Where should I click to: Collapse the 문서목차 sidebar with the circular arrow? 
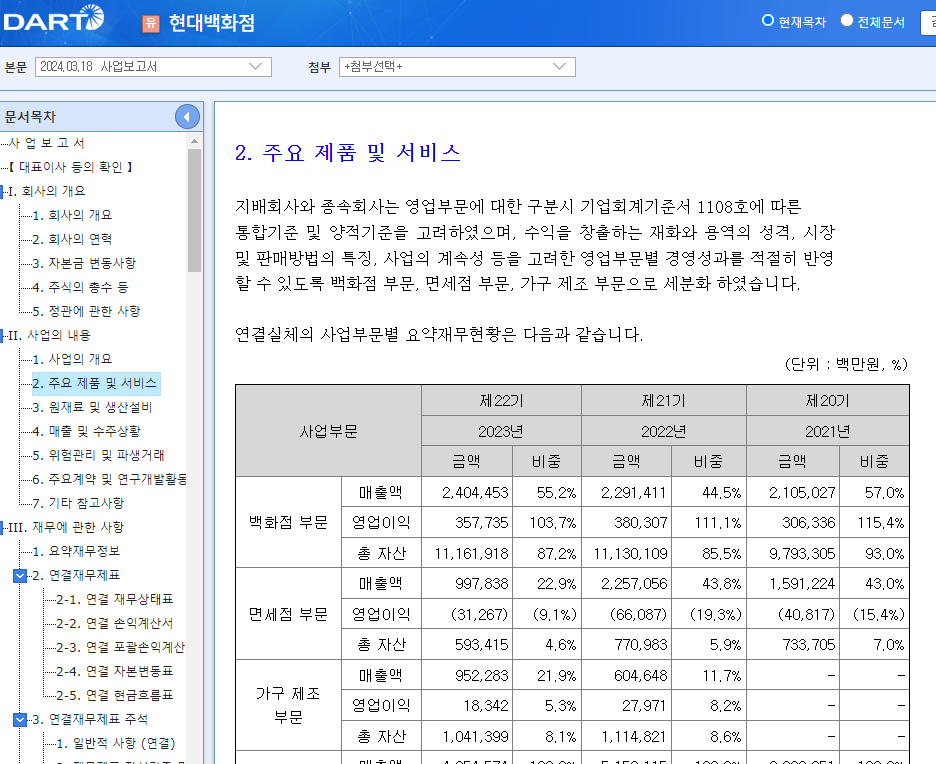pos(186,115)
